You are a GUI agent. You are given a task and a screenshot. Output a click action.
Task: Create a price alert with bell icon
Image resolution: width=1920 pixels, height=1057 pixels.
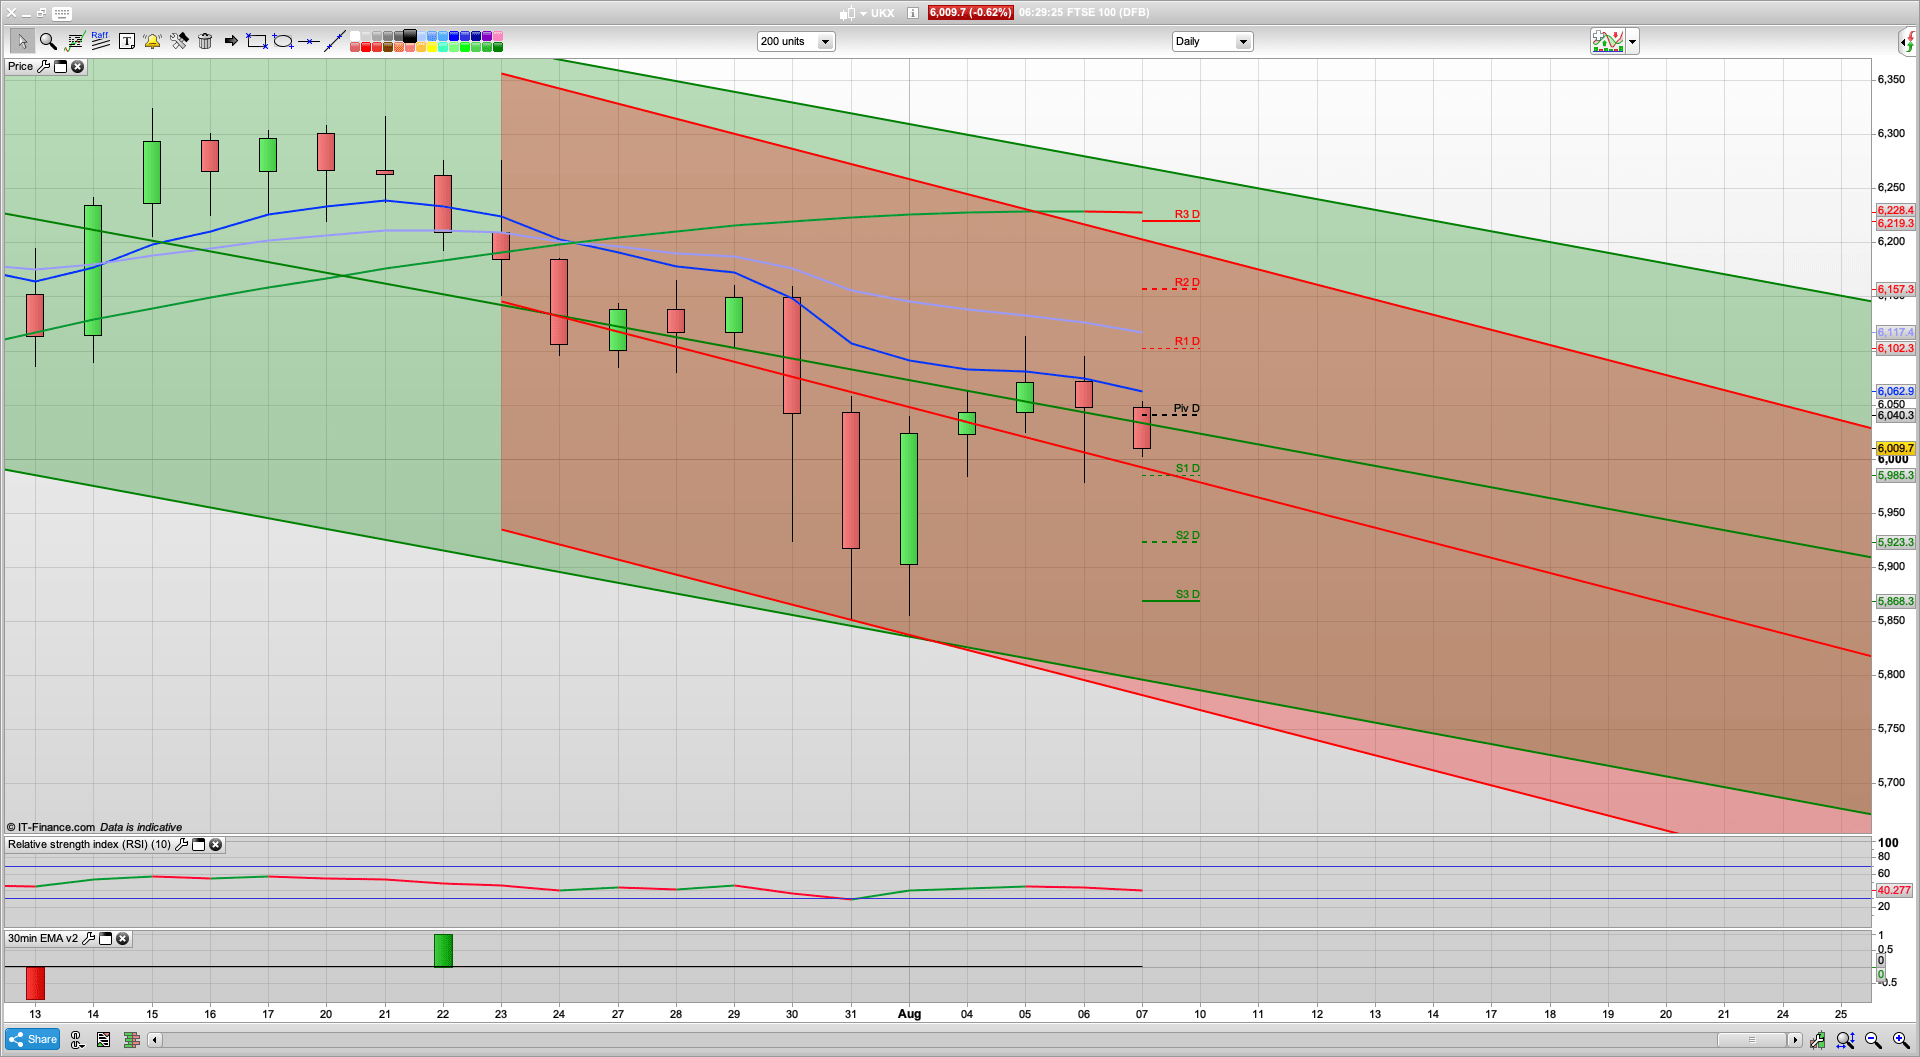[152, 41]
